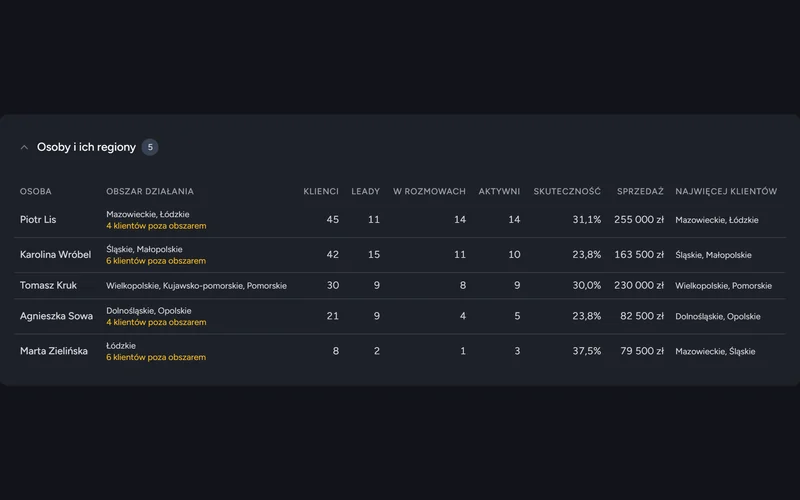
Task: Open Marta Zielińska's 6 klientów poza obszarem note
Action: point(156,357)
